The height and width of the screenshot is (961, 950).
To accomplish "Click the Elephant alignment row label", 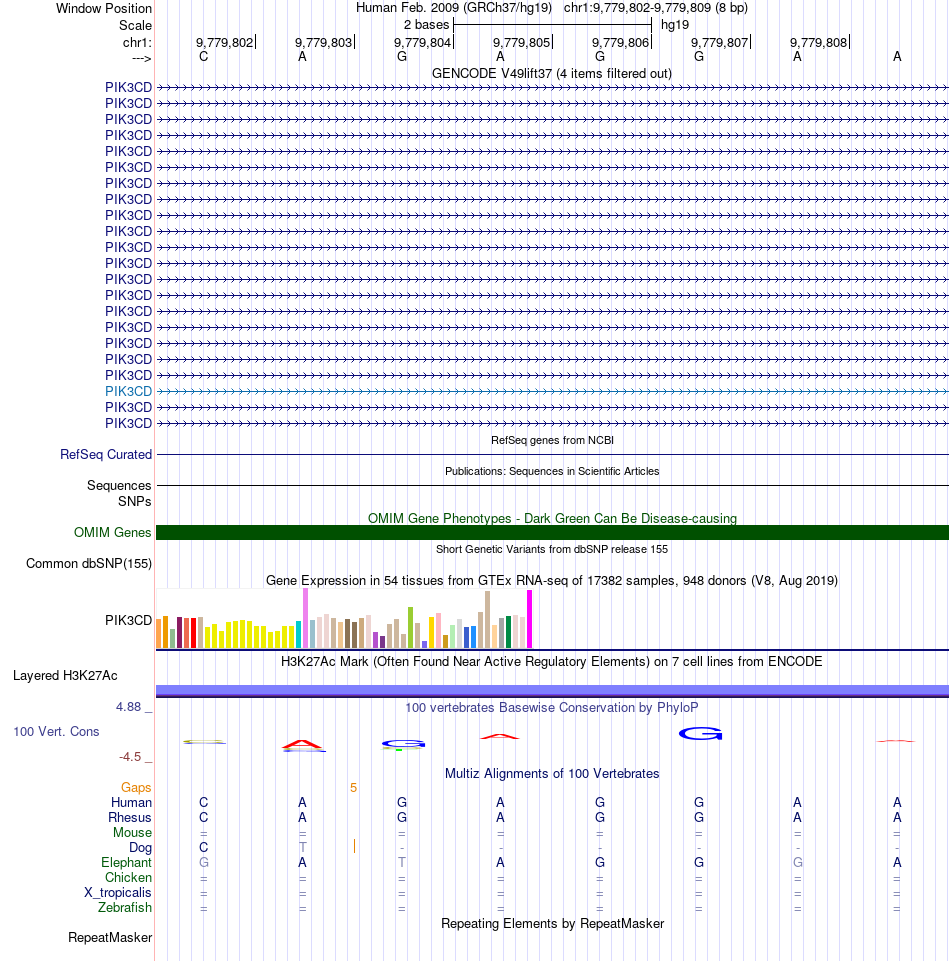I will pos(126,863).
